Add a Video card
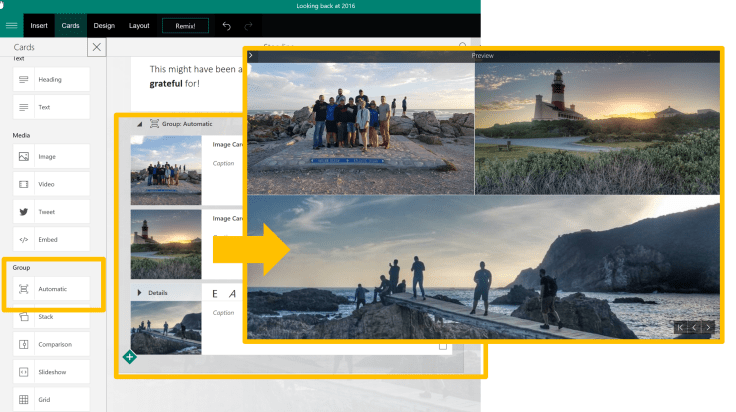 [x=51, y=185]
